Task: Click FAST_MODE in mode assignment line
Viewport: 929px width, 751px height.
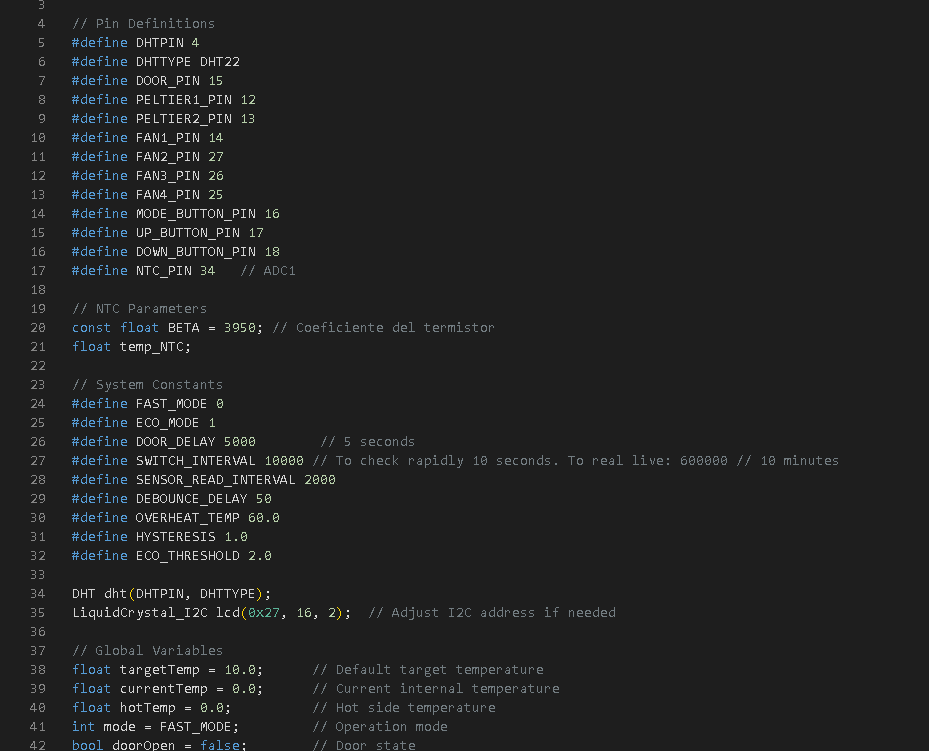Action: pyautogui.click(x=196, y=726)
